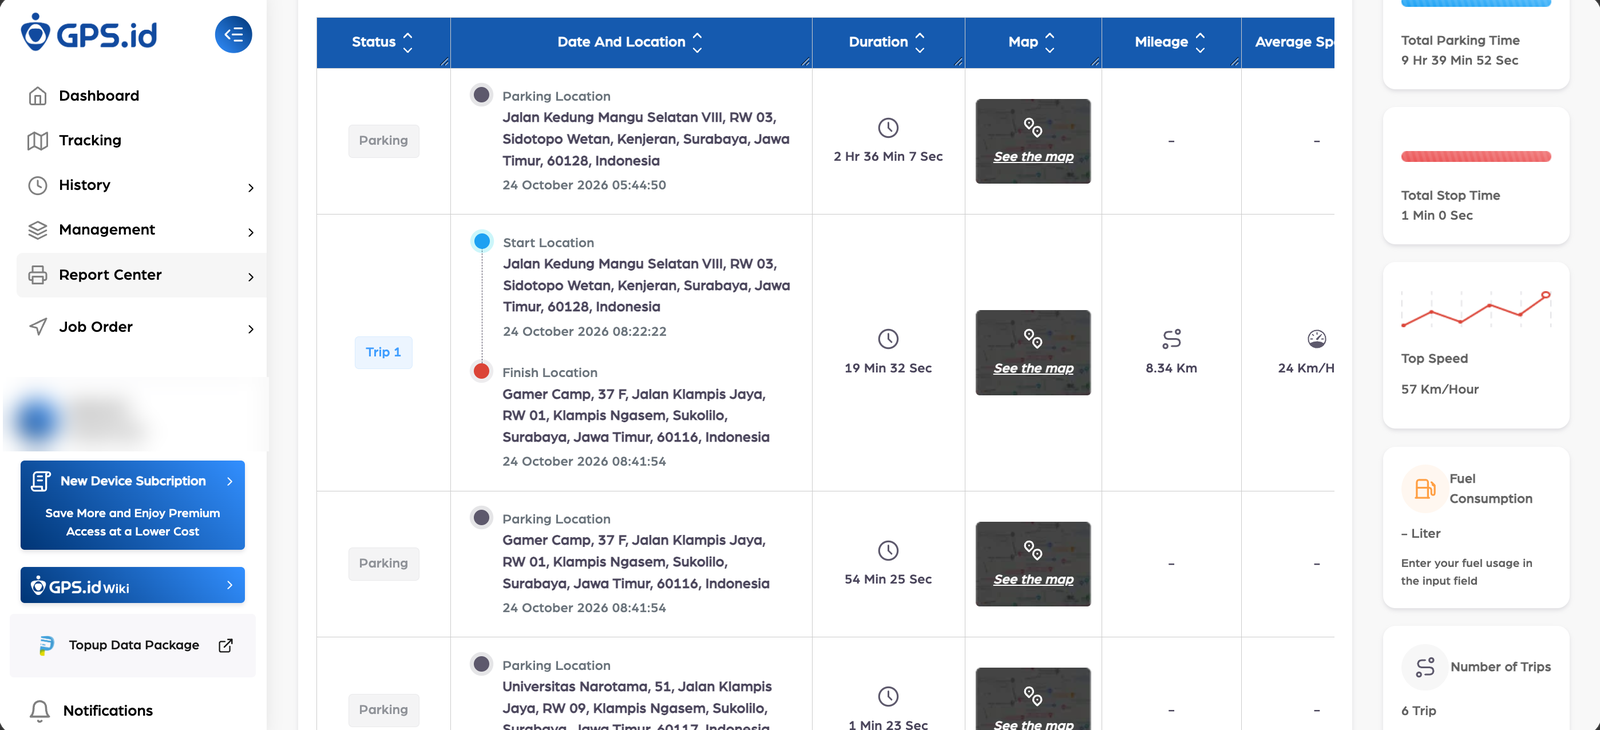
Task: See the map for the 54 Min 25 Sec parking
Action: click(1033, 564)
